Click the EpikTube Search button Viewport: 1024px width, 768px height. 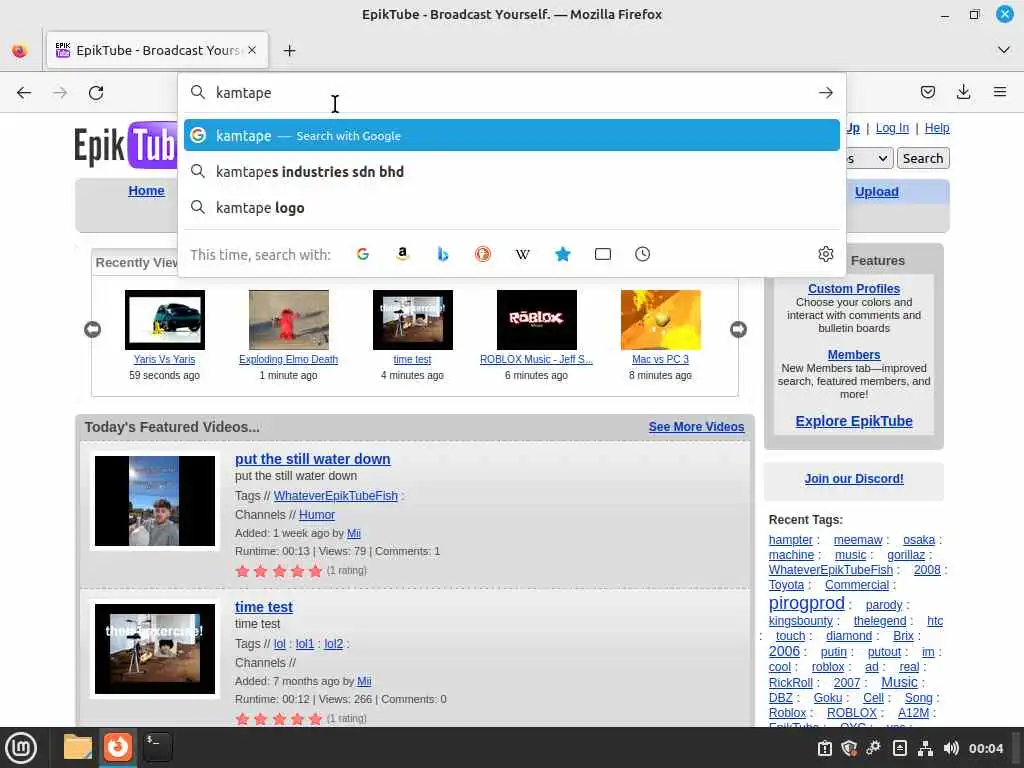(x=923, y=159)
